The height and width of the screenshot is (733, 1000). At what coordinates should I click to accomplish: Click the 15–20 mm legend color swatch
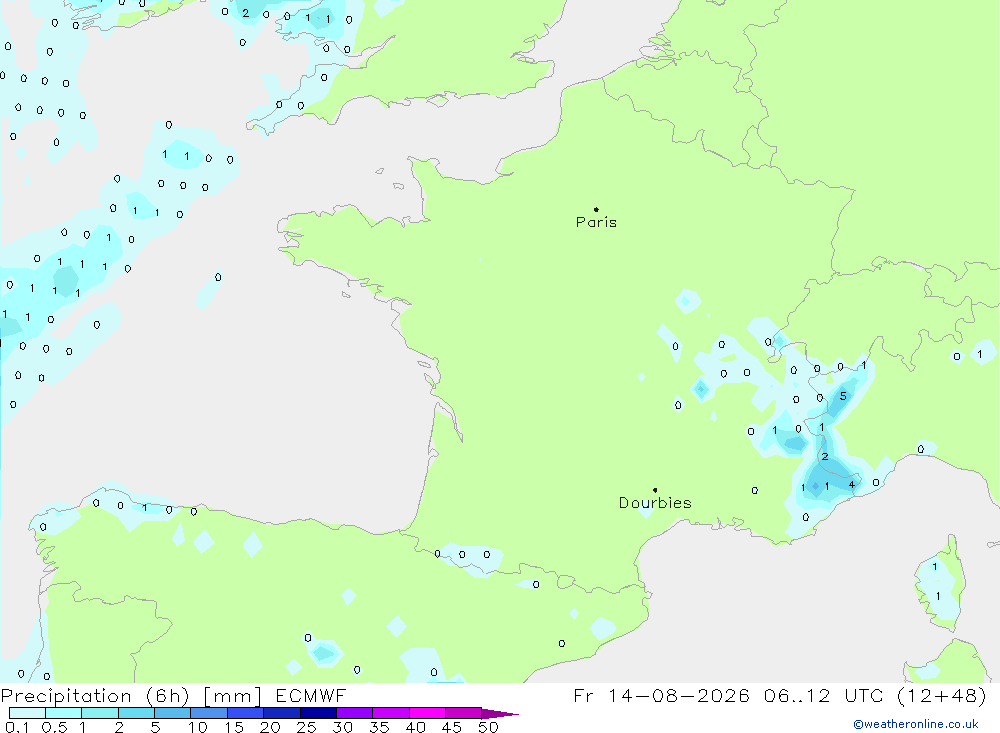coord(246,713)
